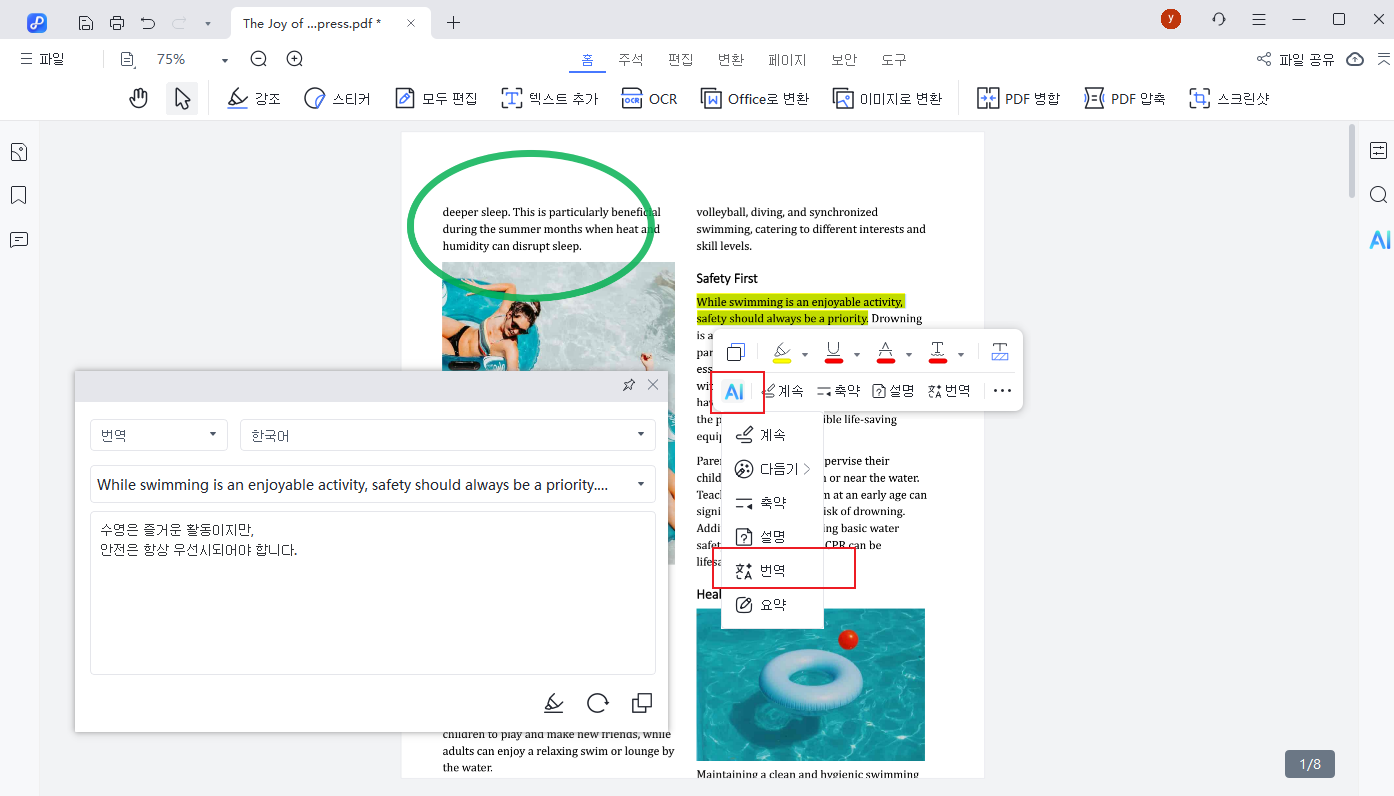Select the Highlight (강조) tool
Image resolution: width=1394 pixels, height=796 pixels.
pyautogui.click(x=253, y=97)
